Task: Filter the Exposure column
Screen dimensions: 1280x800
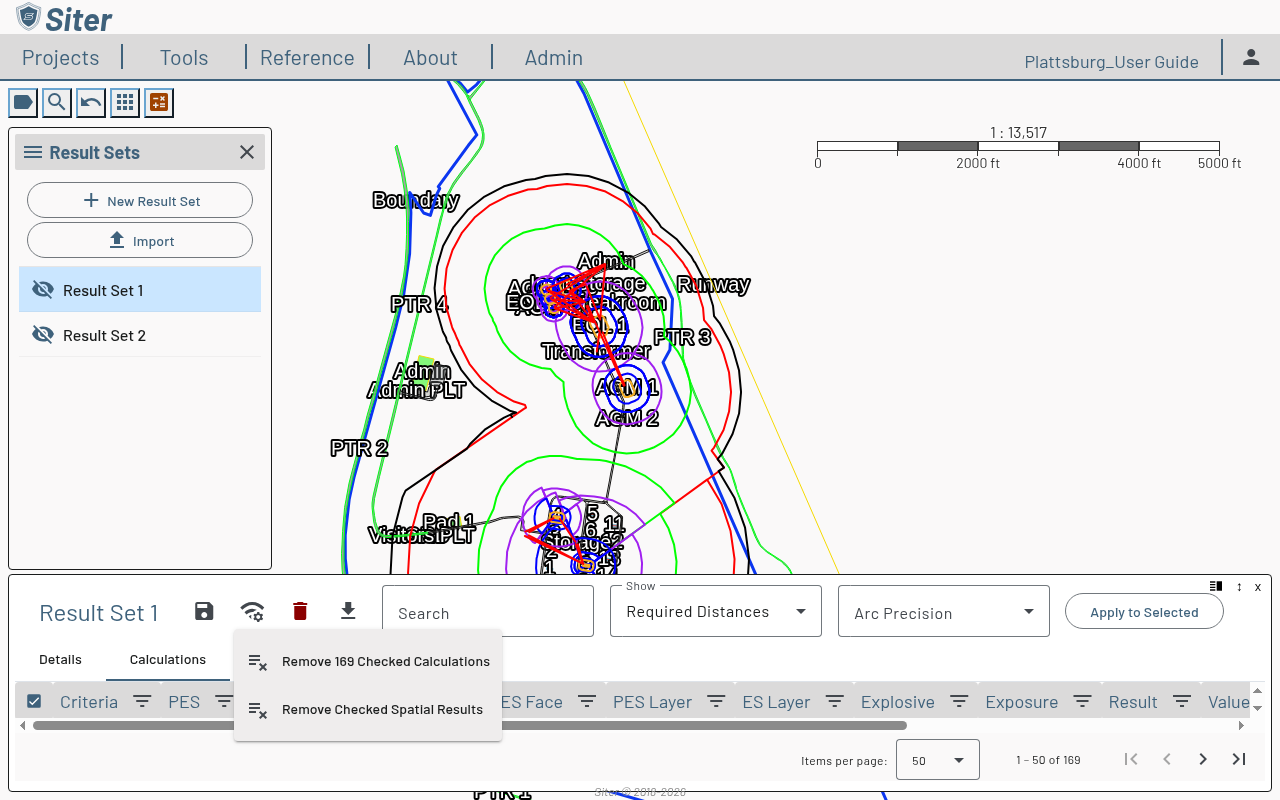Action: (x=1082, y=702)
